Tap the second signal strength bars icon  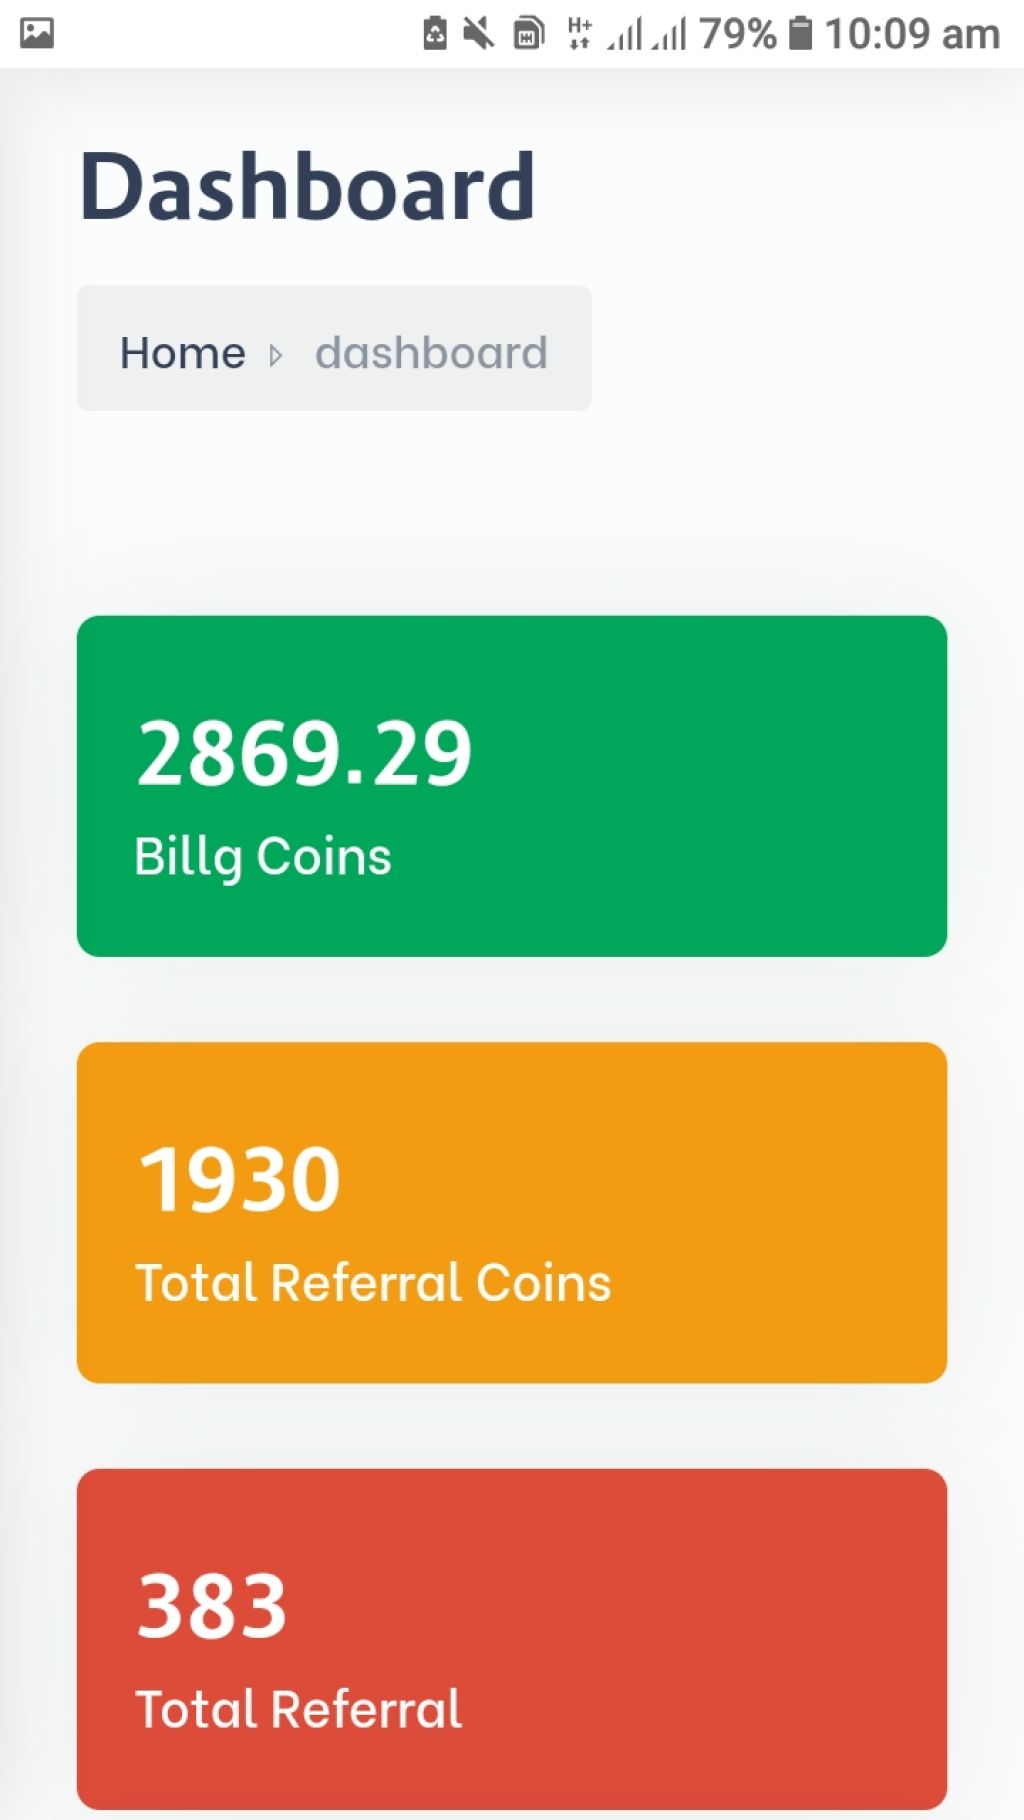click(x=669, y=34)
